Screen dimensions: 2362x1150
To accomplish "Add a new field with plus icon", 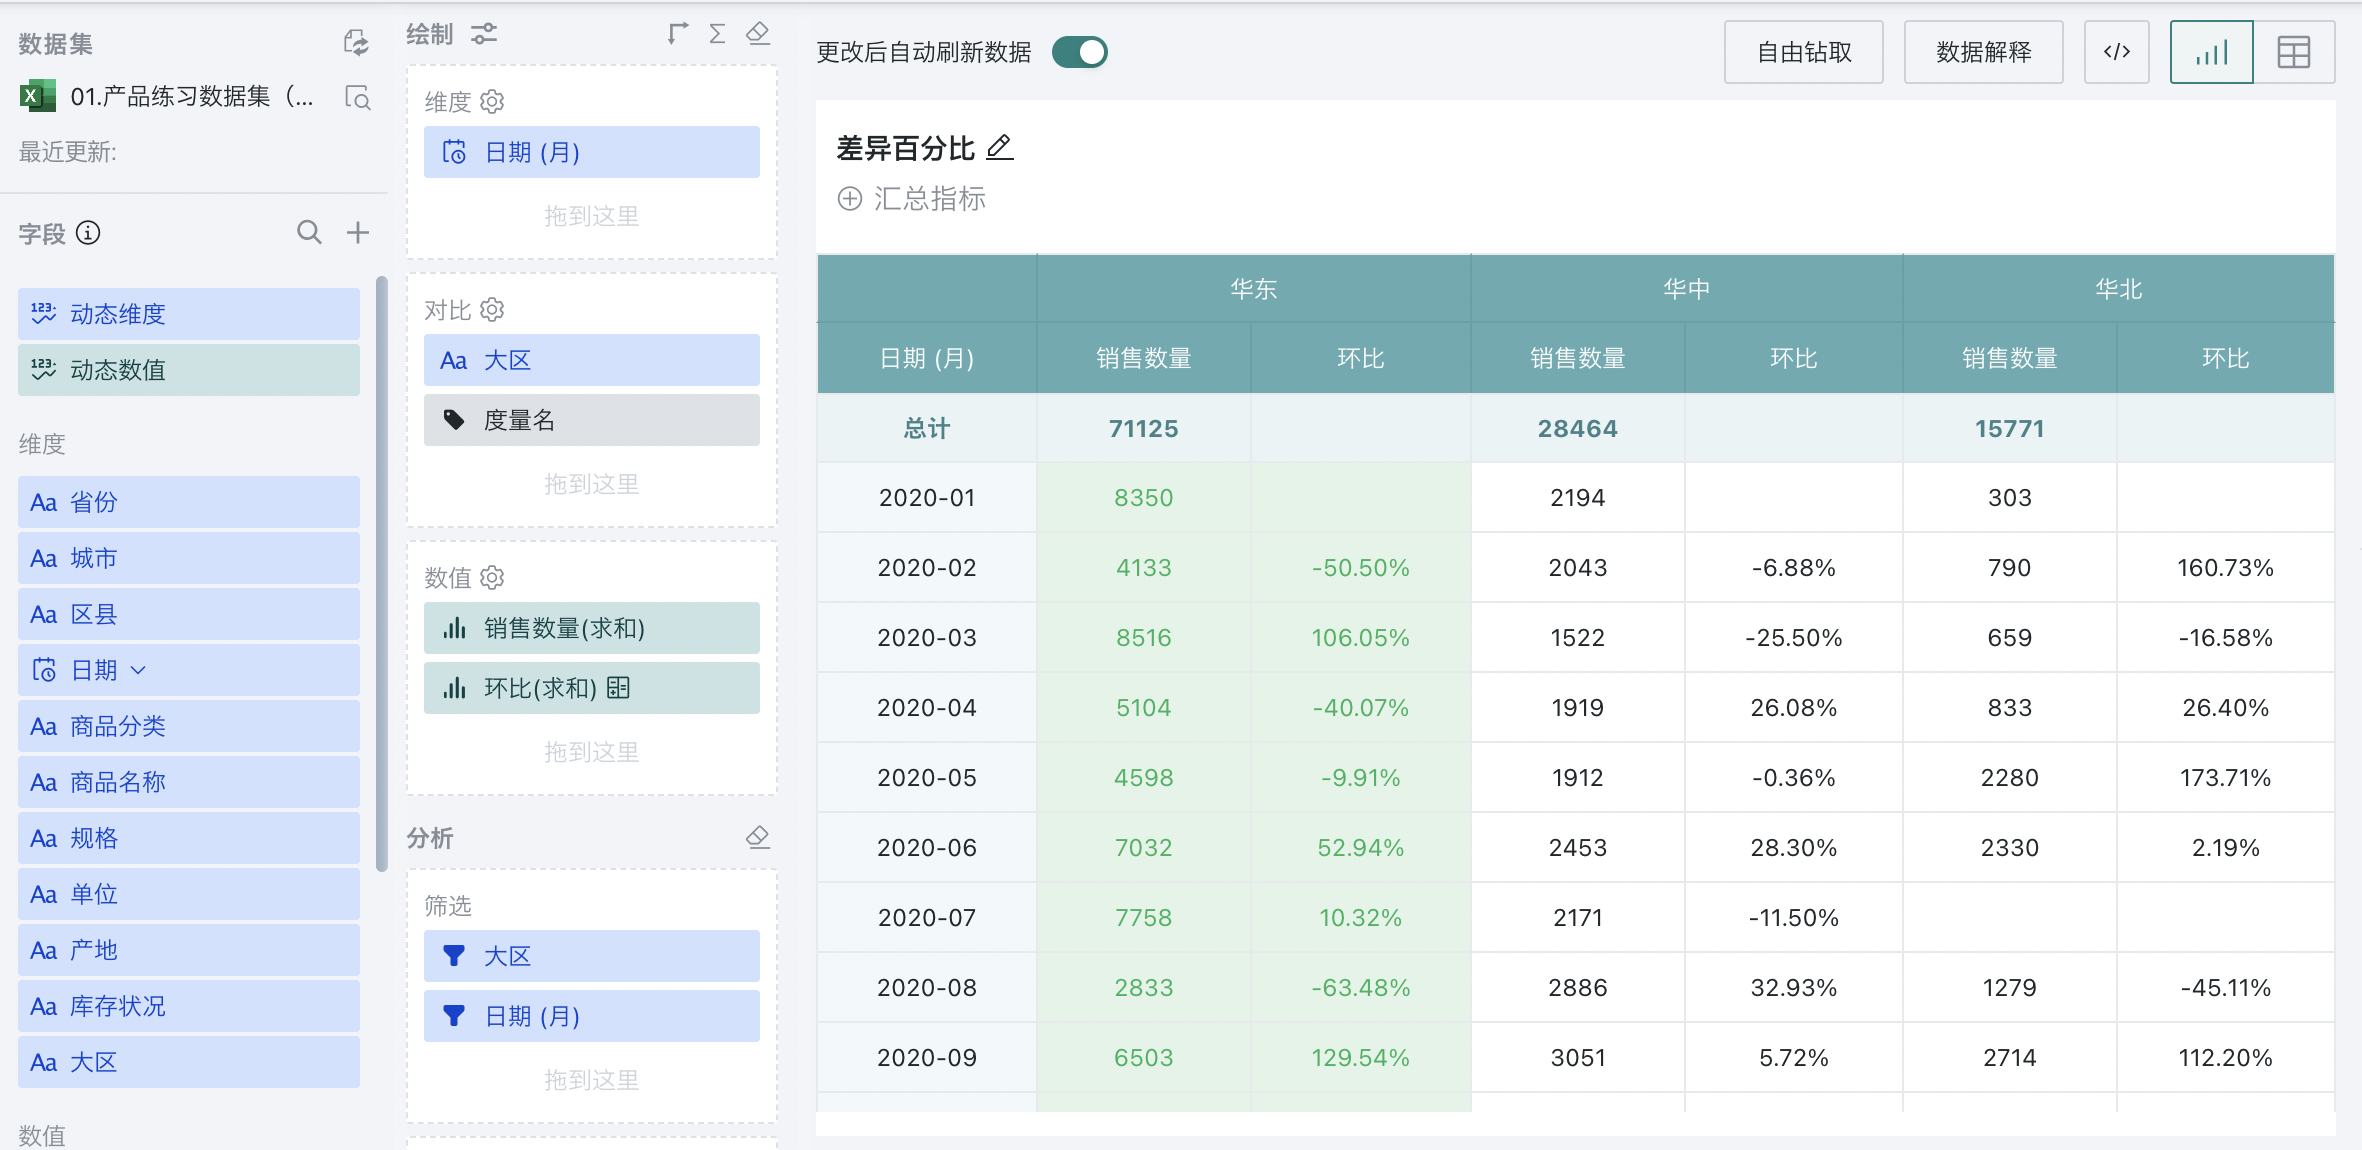I will click(x=358, y=233).
